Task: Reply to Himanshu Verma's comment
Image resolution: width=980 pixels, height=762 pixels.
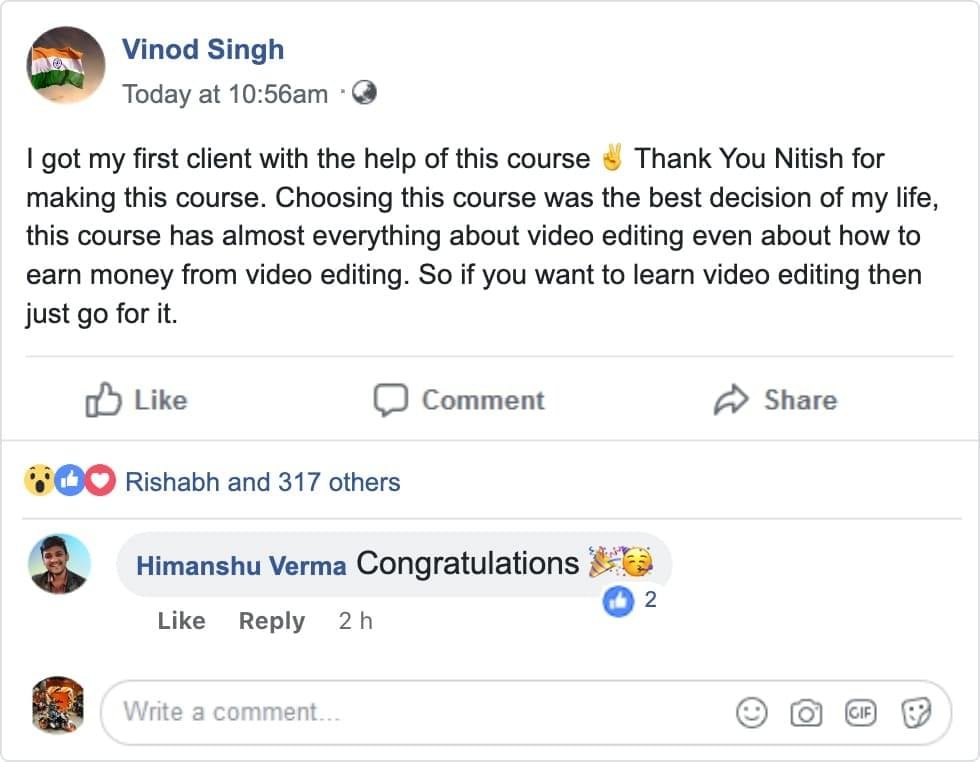Action: click(x=271, y=621)
